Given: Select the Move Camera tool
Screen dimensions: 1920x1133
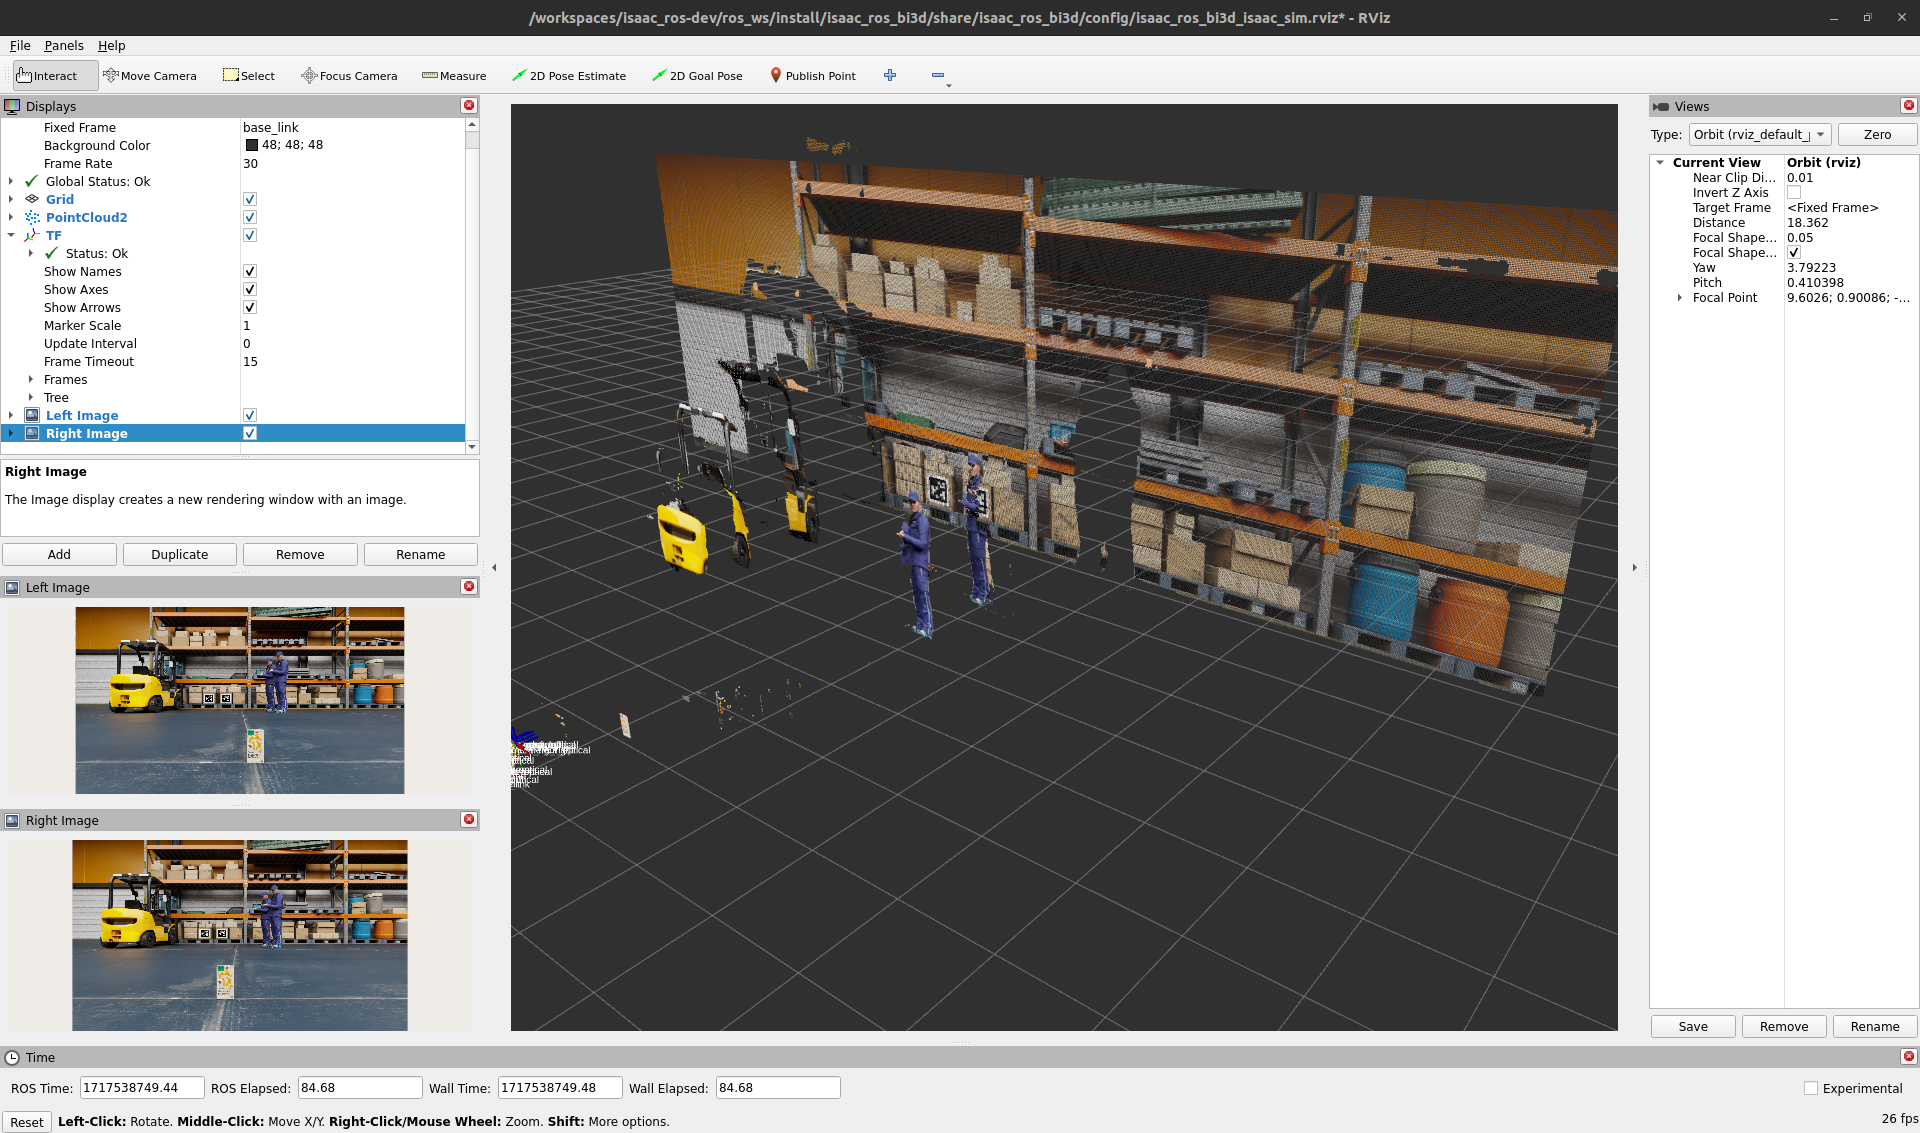Looking at the screenshot, I should [150, 76].
